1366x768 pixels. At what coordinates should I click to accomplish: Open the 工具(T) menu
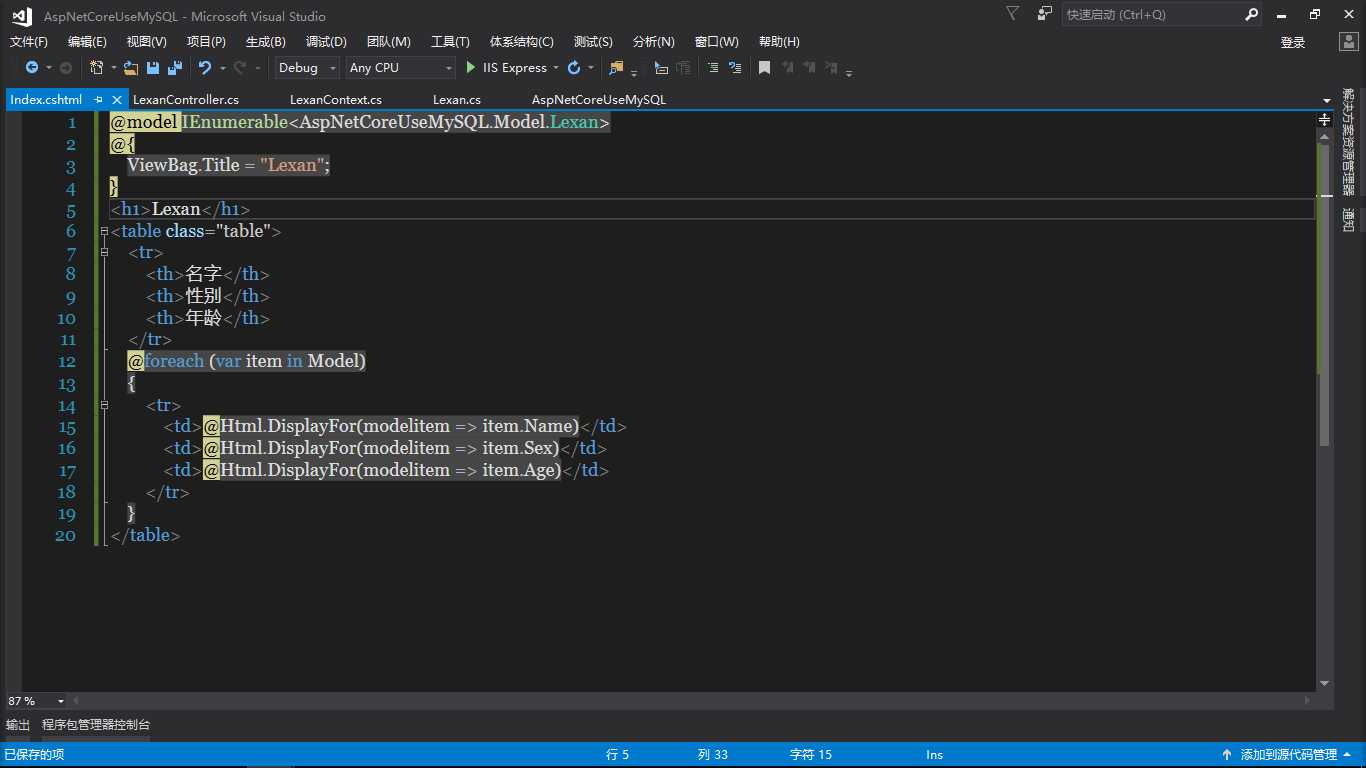tap(450, 41)
